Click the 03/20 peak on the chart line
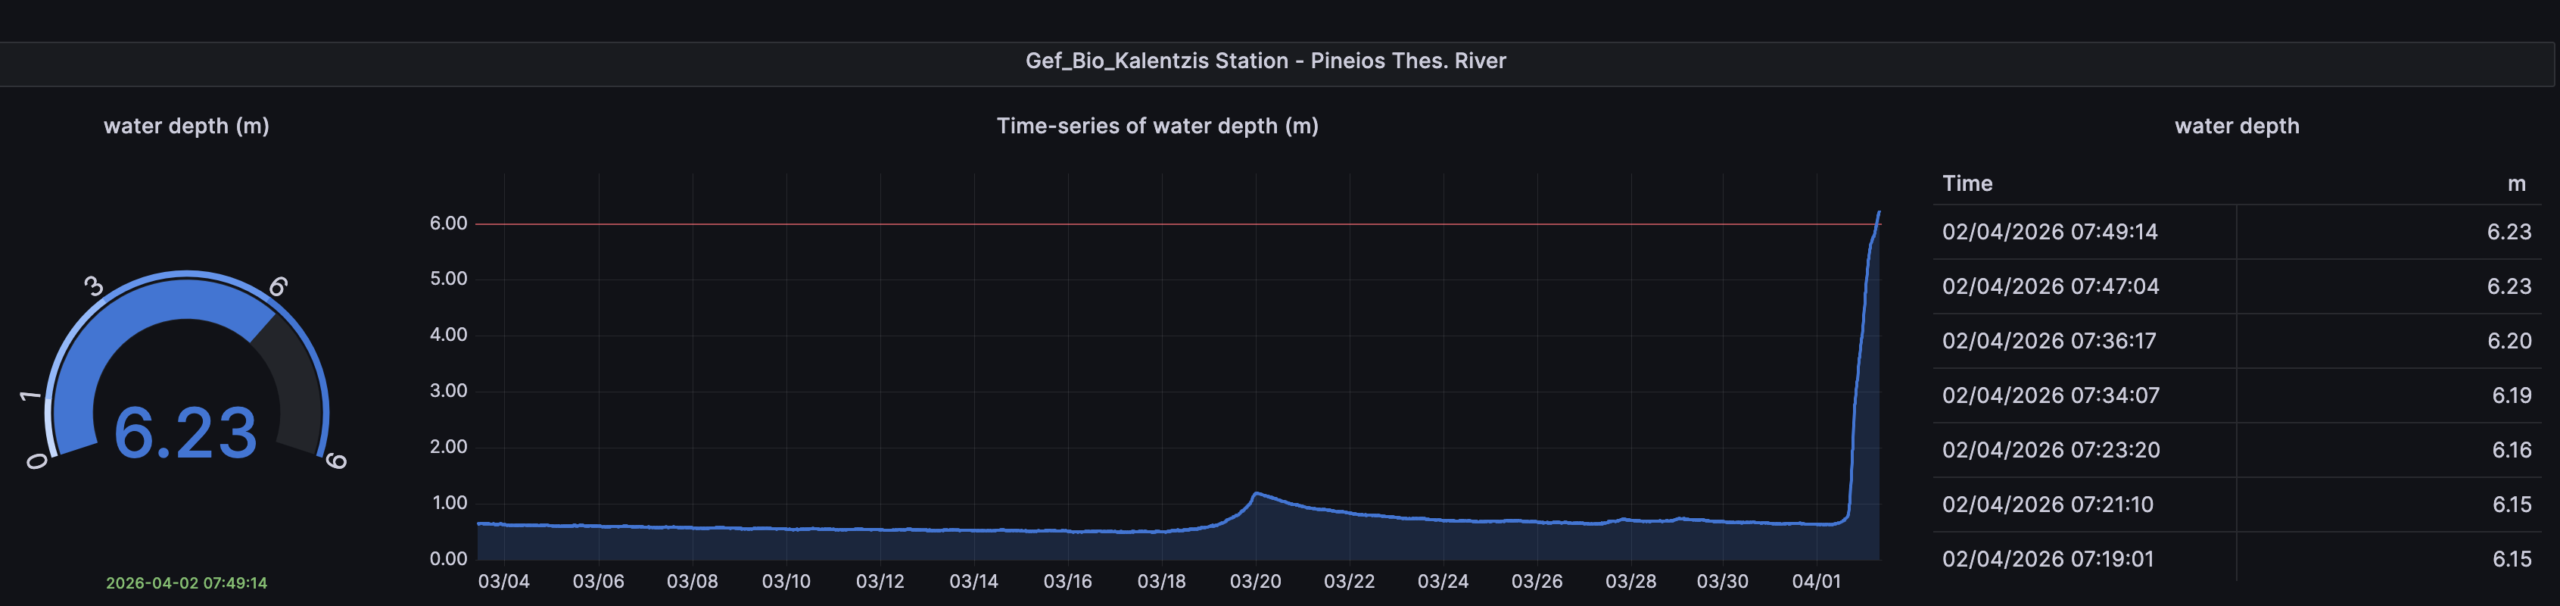The image size is (2560, 606). (x=1256, y=494)
